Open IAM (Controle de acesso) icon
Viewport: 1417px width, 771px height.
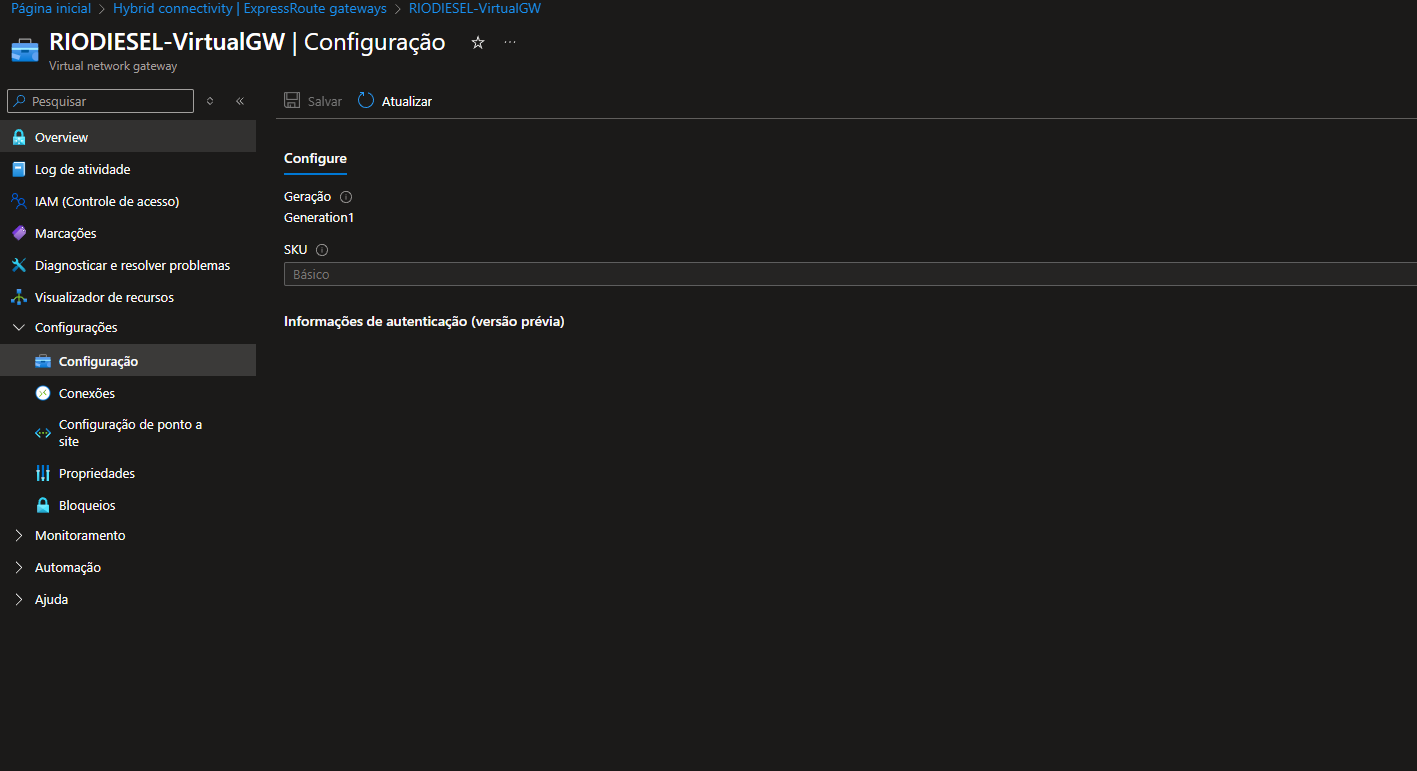[x=21, y=200]
